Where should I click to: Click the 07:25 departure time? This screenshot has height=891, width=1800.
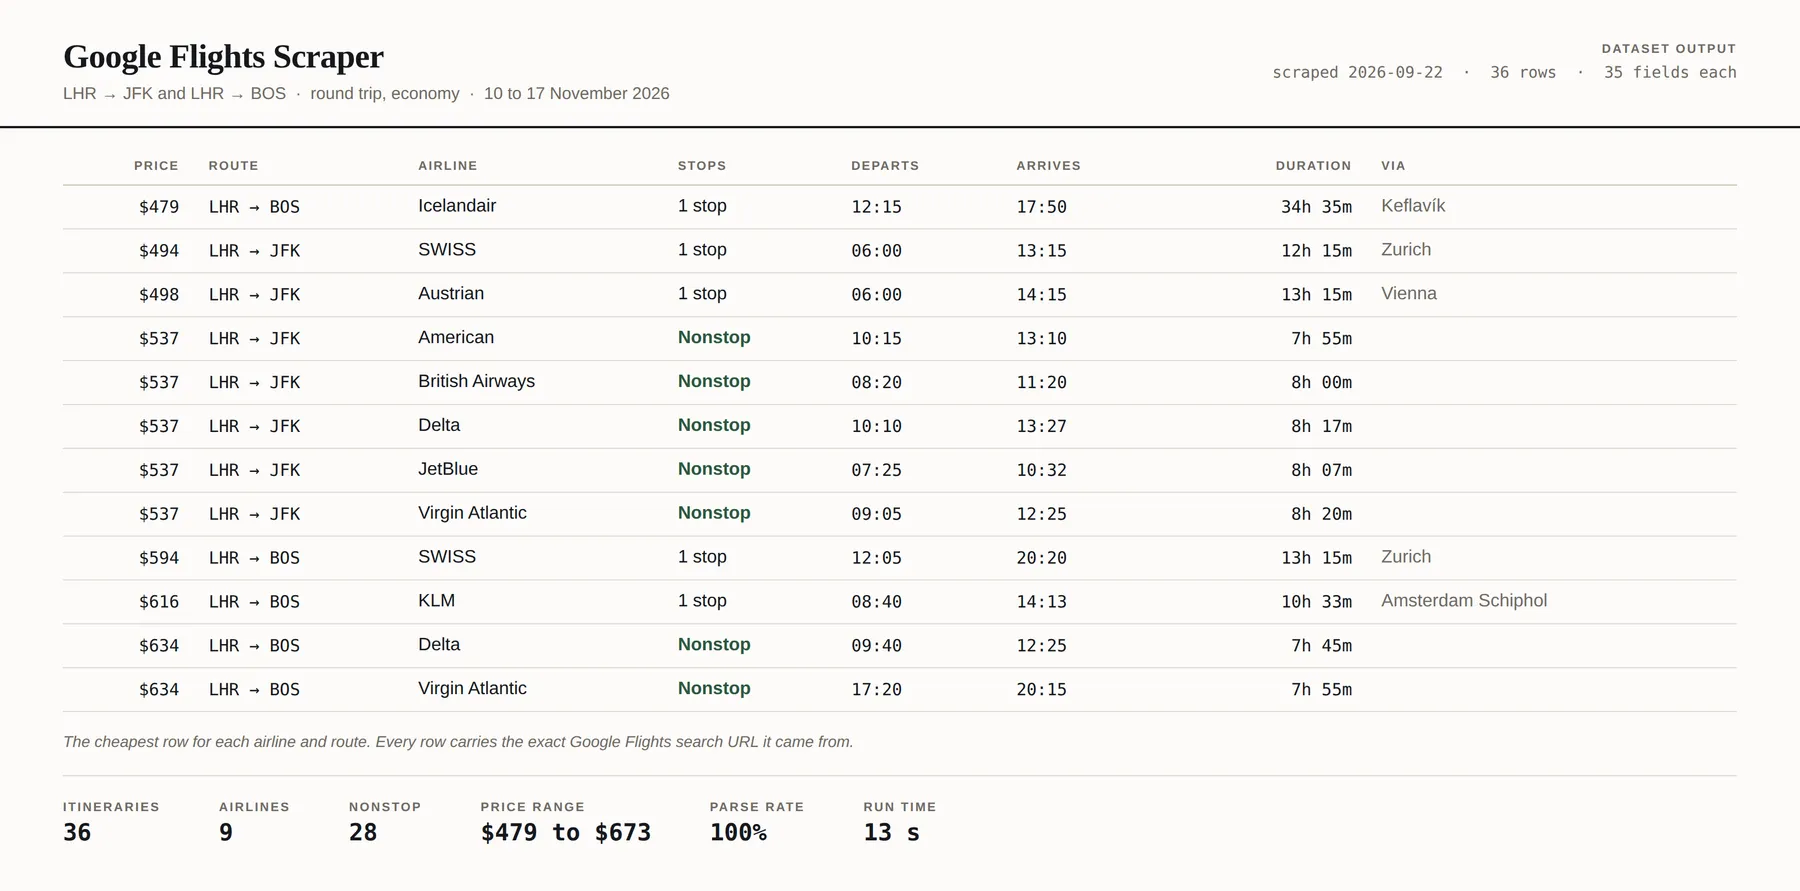point(876,470)
